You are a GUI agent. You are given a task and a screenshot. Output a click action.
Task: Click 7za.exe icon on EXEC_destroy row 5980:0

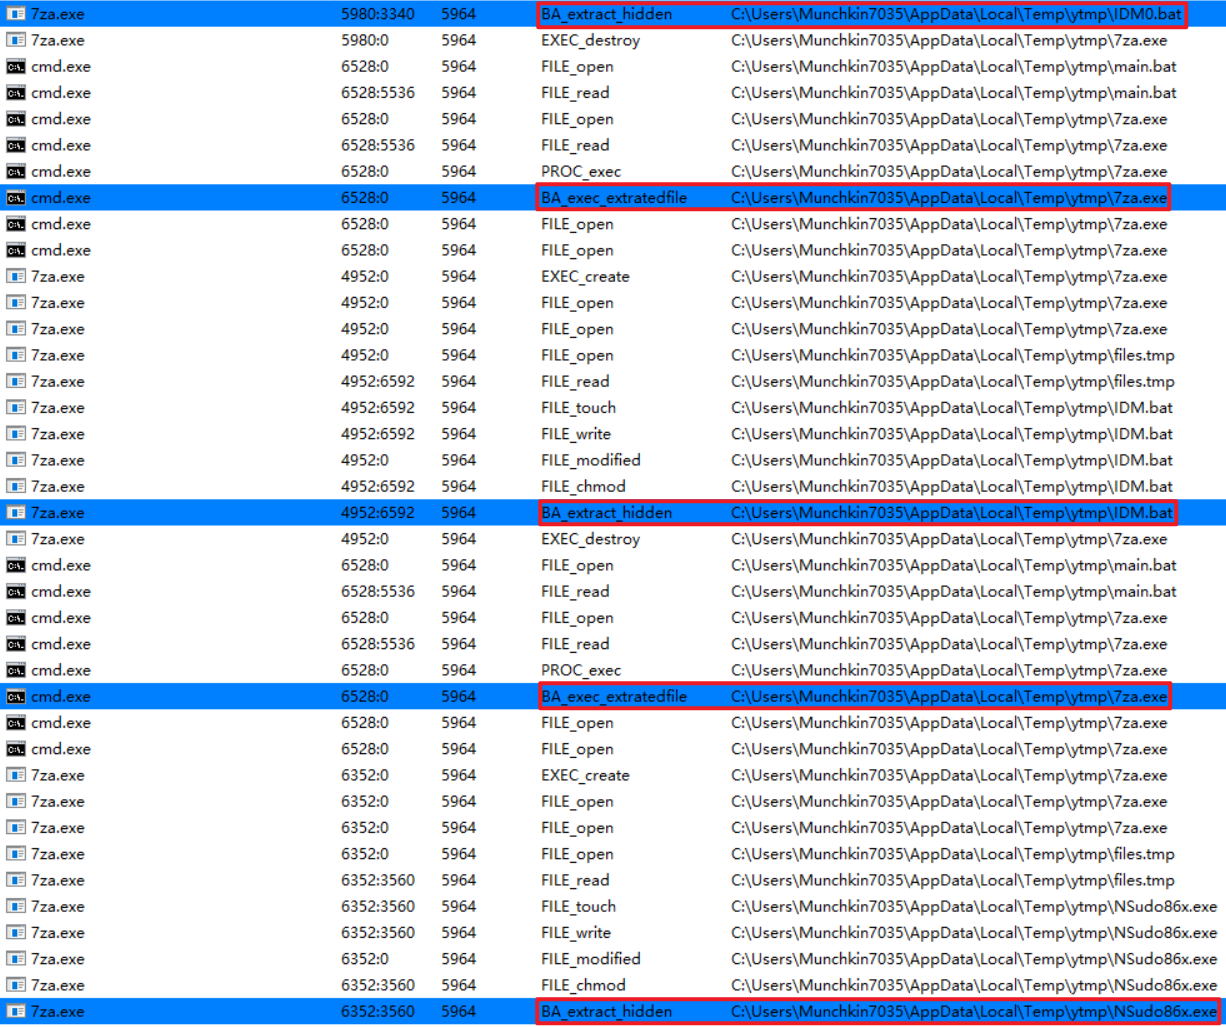tap(16, 40)
